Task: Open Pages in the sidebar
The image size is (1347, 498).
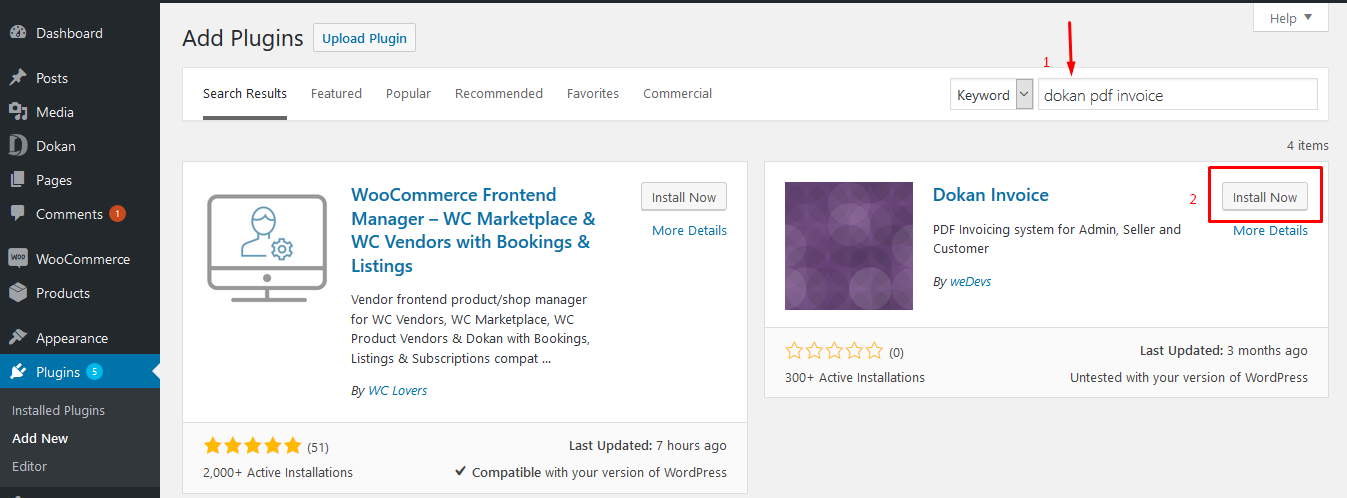Action: click(54, 180)
